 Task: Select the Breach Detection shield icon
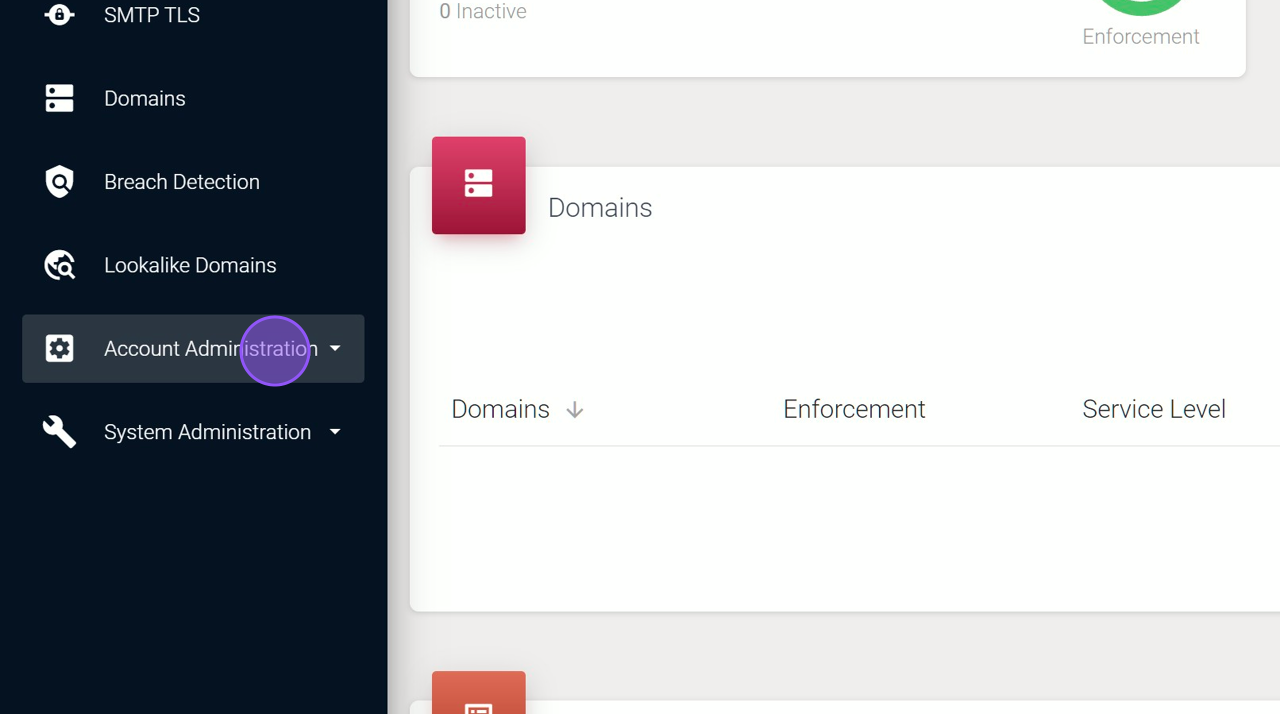point(59,181)
